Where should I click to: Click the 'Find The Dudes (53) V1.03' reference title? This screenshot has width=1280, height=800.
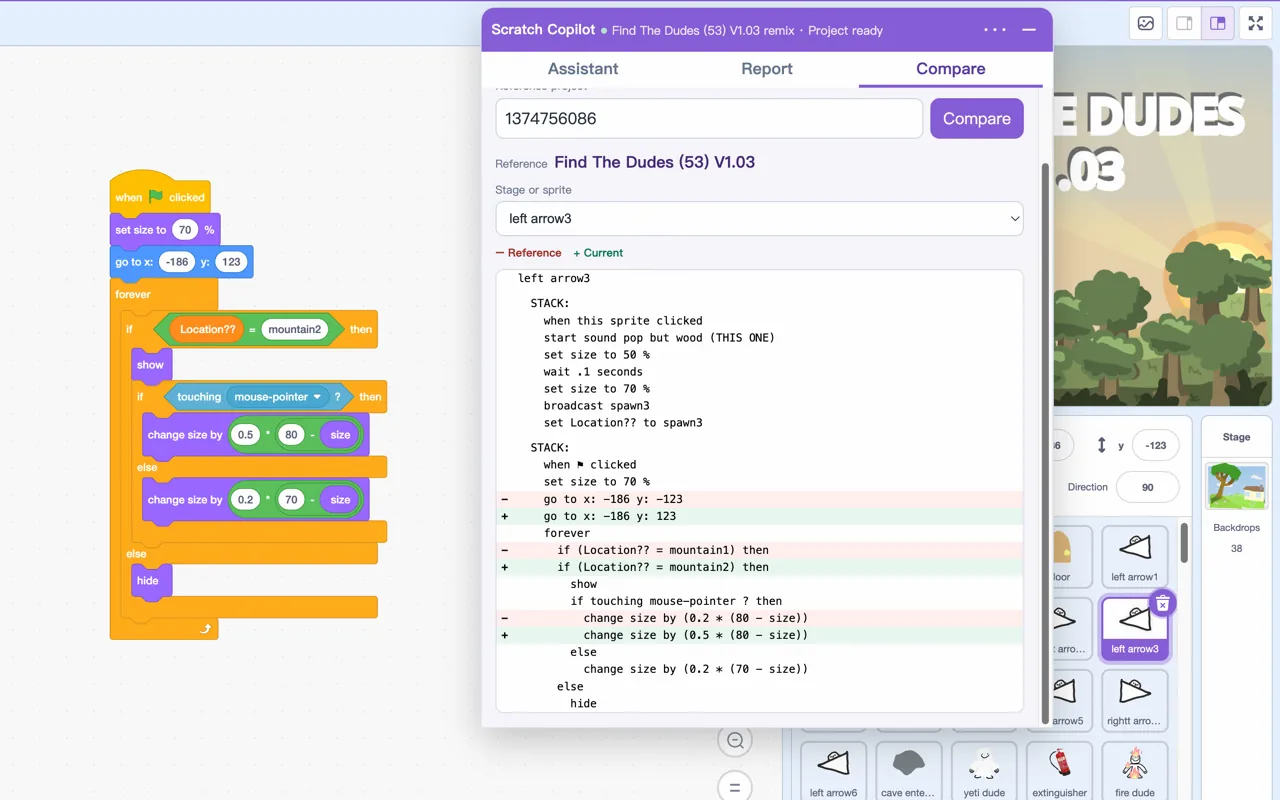654,162
